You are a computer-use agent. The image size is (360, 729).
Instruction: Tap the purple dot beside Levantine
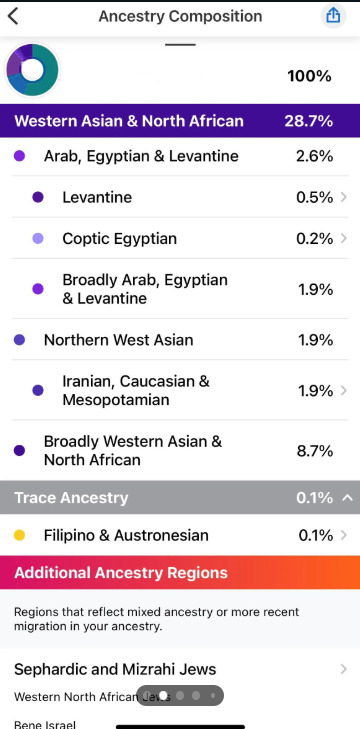tap(38, 197)
